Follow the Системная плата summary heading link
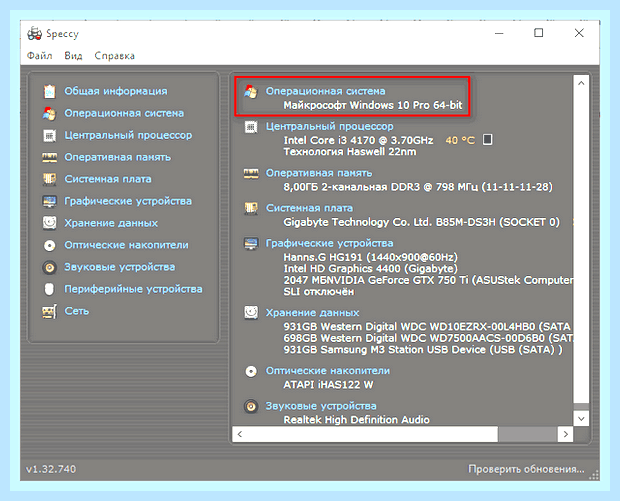Screen dimensions: 620x501 (309, 208)
